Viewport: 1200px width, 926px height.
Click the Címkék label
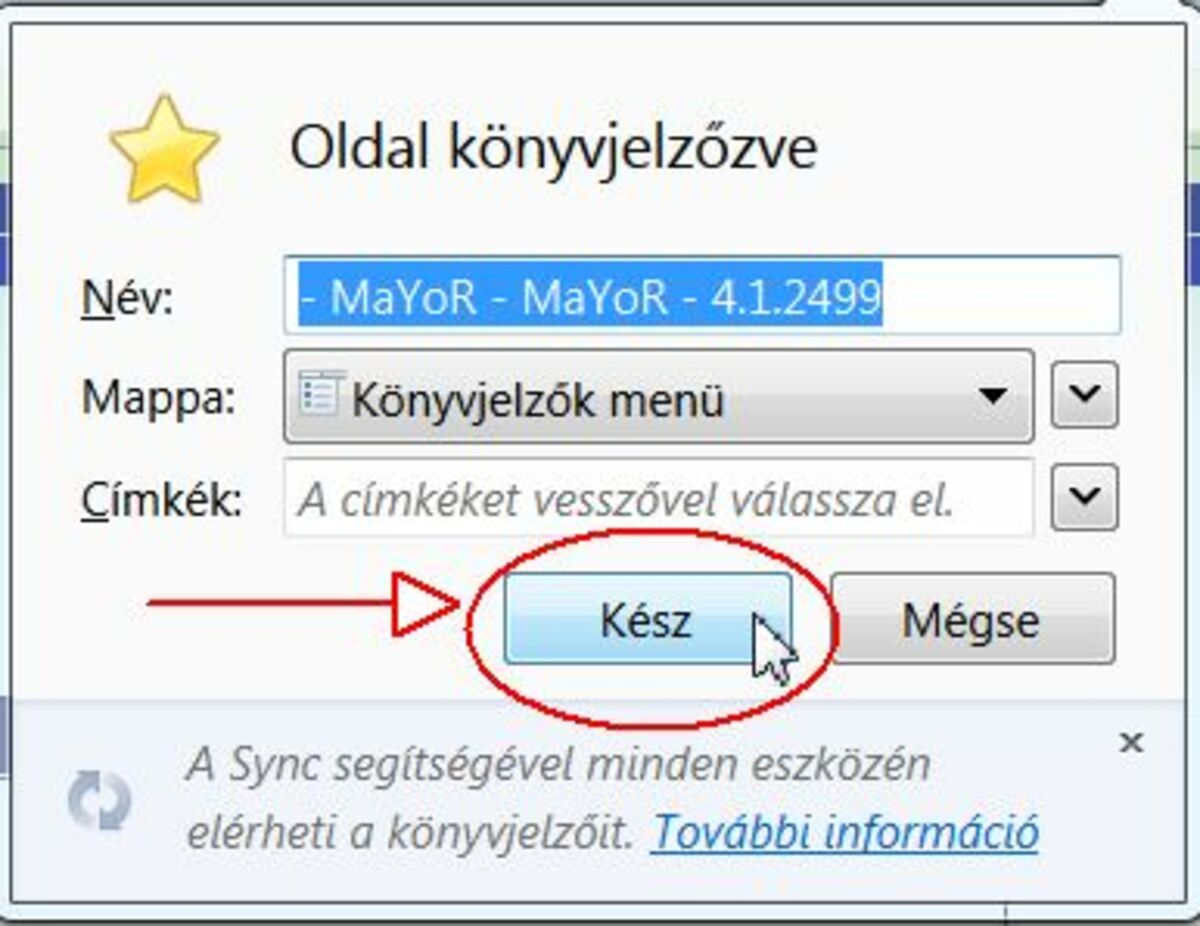(x=161, y=499)
